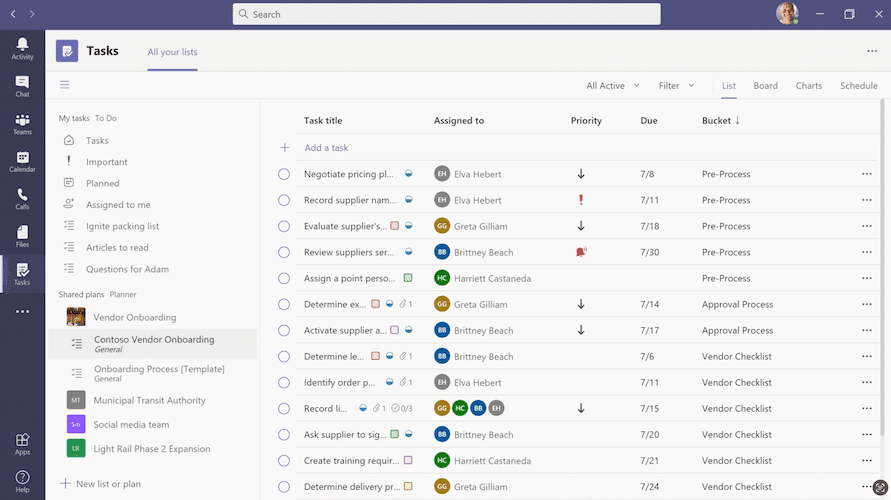The image size is (891, 500).
Task: Switch to the Schedule view tab
Action: (x=859, y=85)
